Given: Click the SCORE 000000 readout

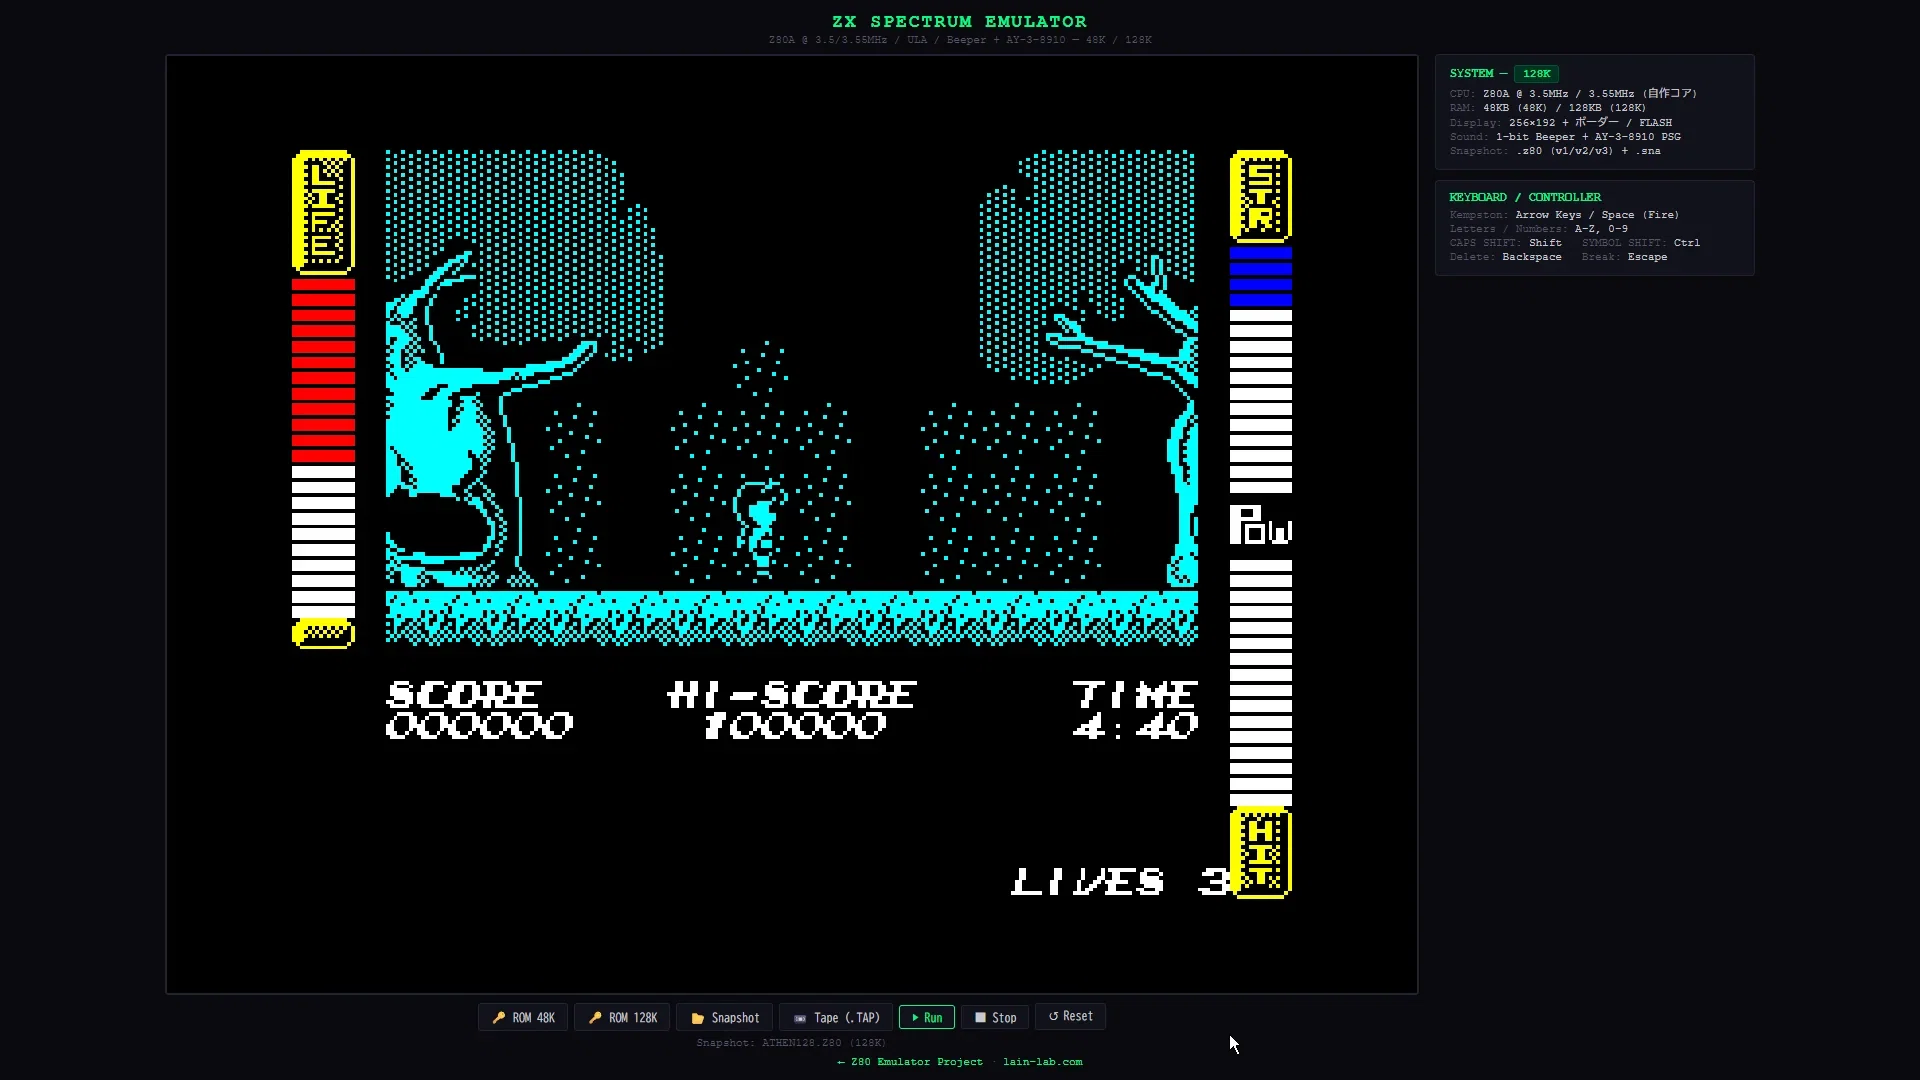Looking at the screenshot, I should pyautogui.click(x=479, y=710).
